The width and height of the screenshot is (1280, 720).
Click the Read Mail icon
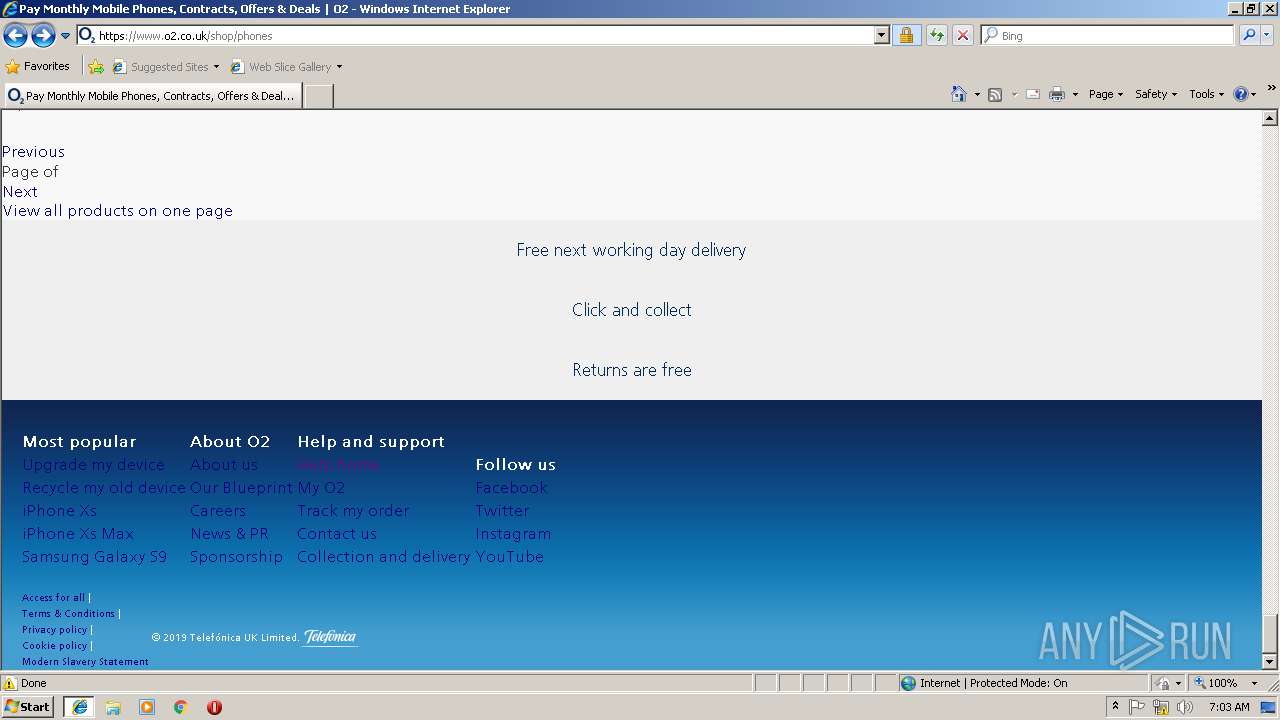pos(1033,94)
